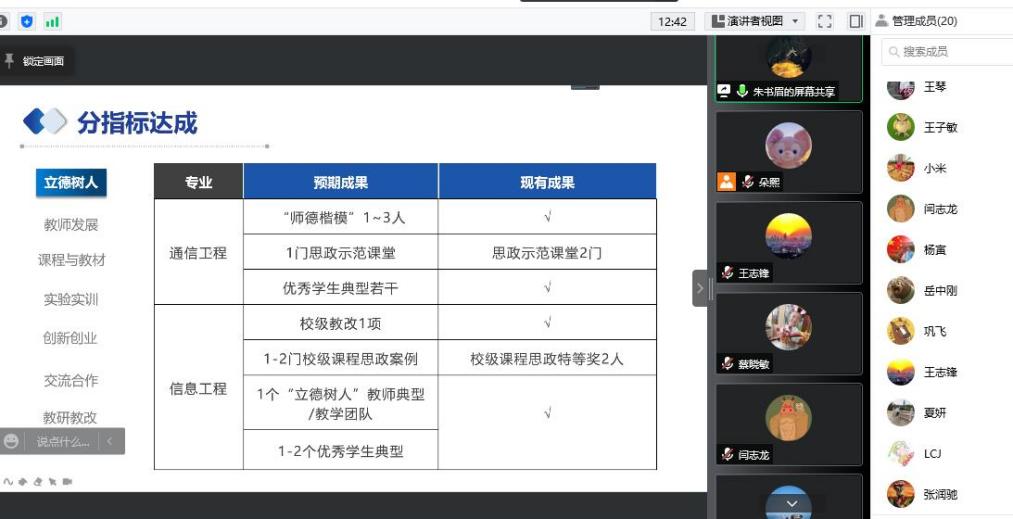Open the 演讲者视图 view dropdown

click(x=756, y=21)
